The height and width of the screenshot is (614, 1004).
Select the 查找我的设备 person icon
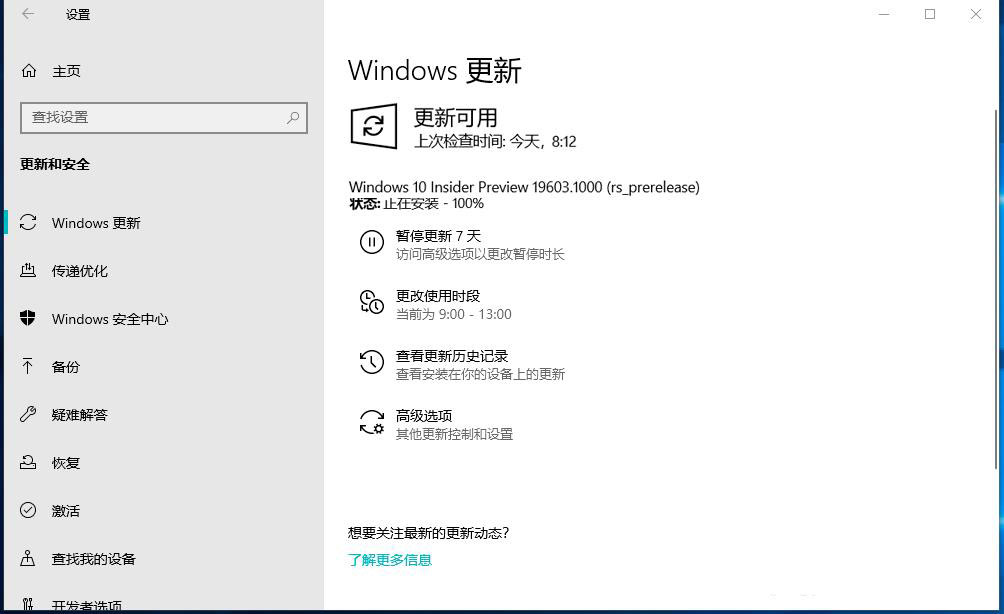point(28,558)
